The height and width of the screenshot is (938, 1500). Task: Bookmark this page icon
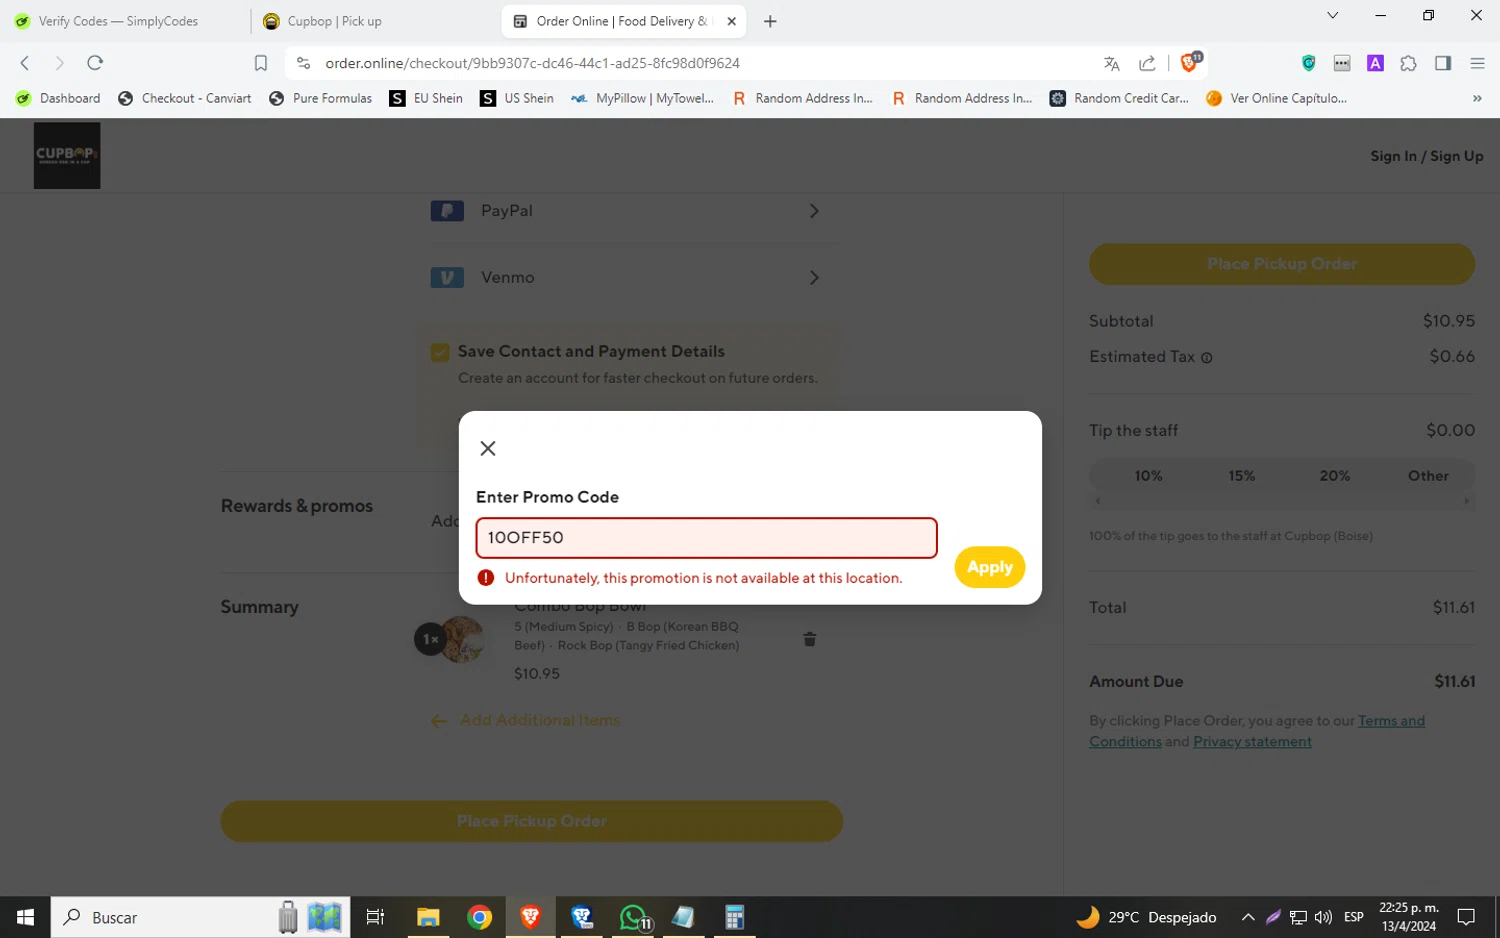point(261,63)
